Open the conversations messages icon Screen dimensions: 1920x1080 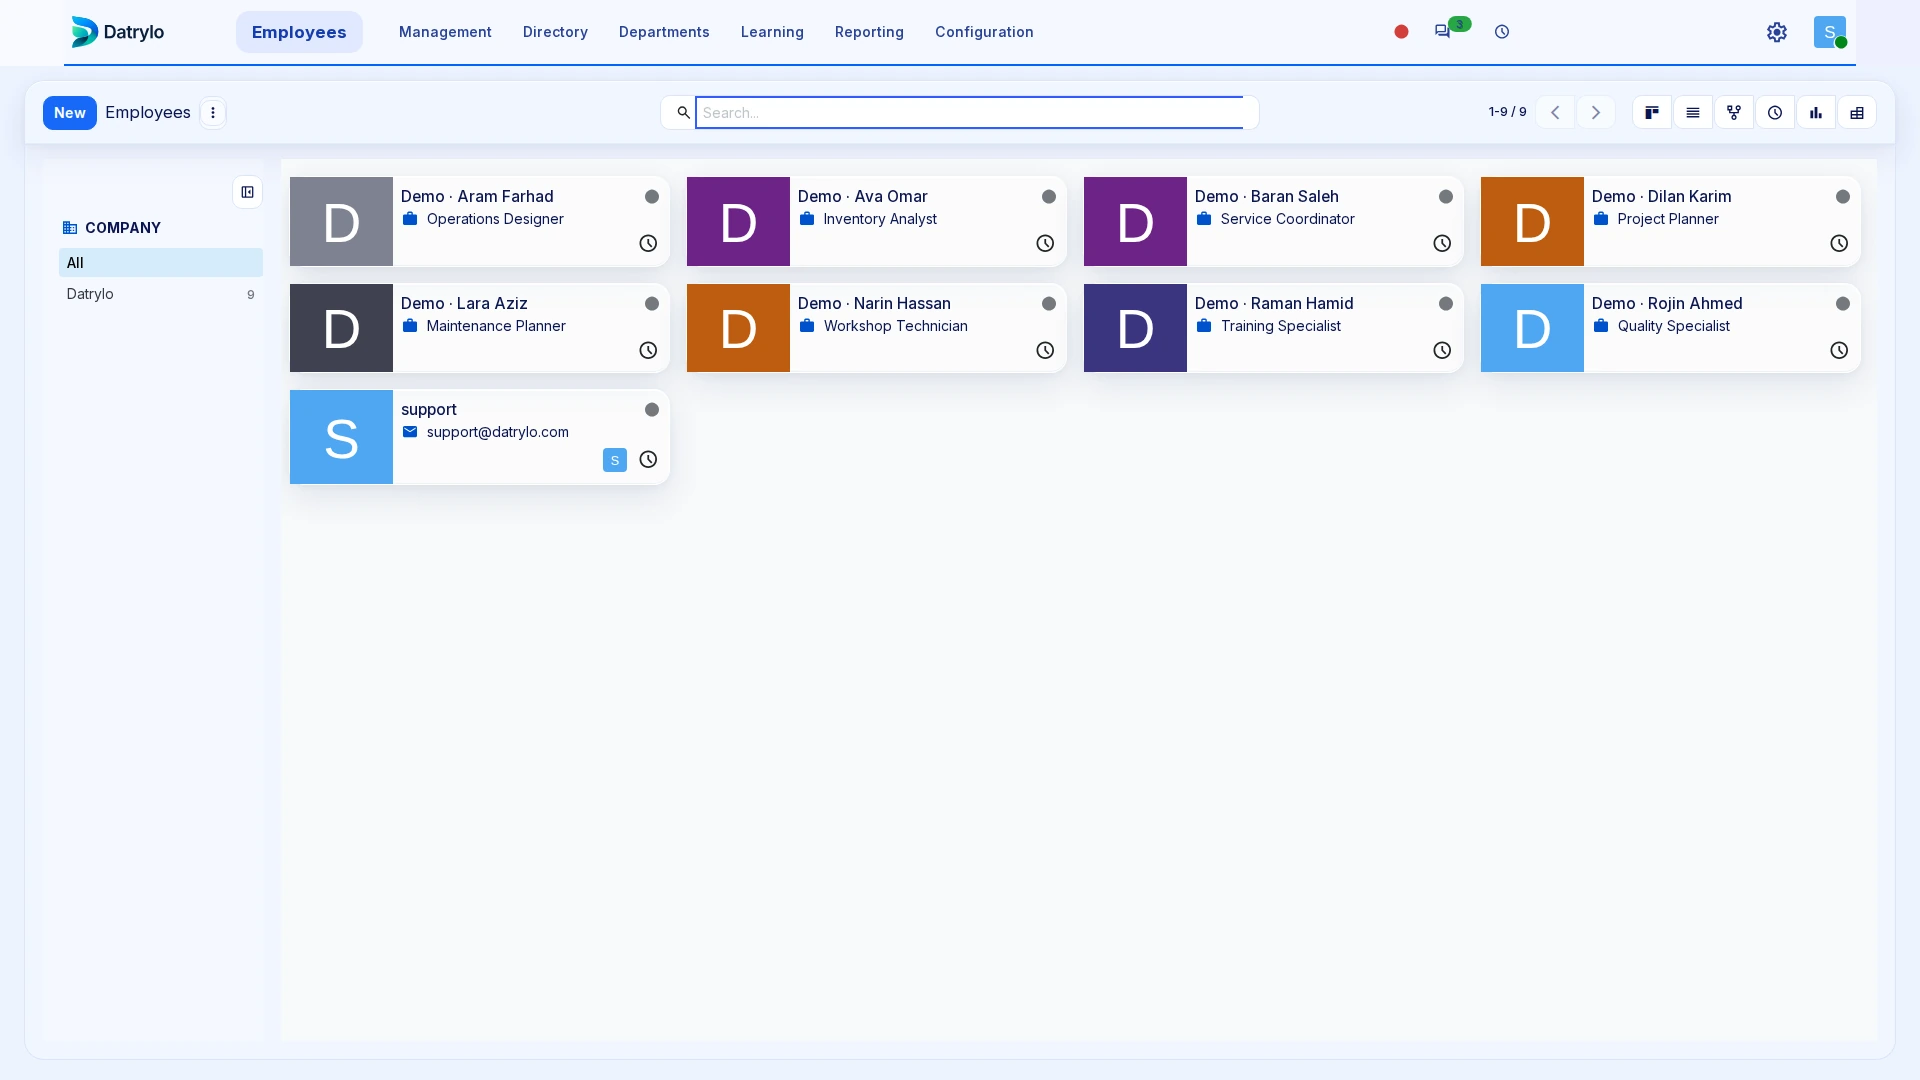click(1442, 32)
